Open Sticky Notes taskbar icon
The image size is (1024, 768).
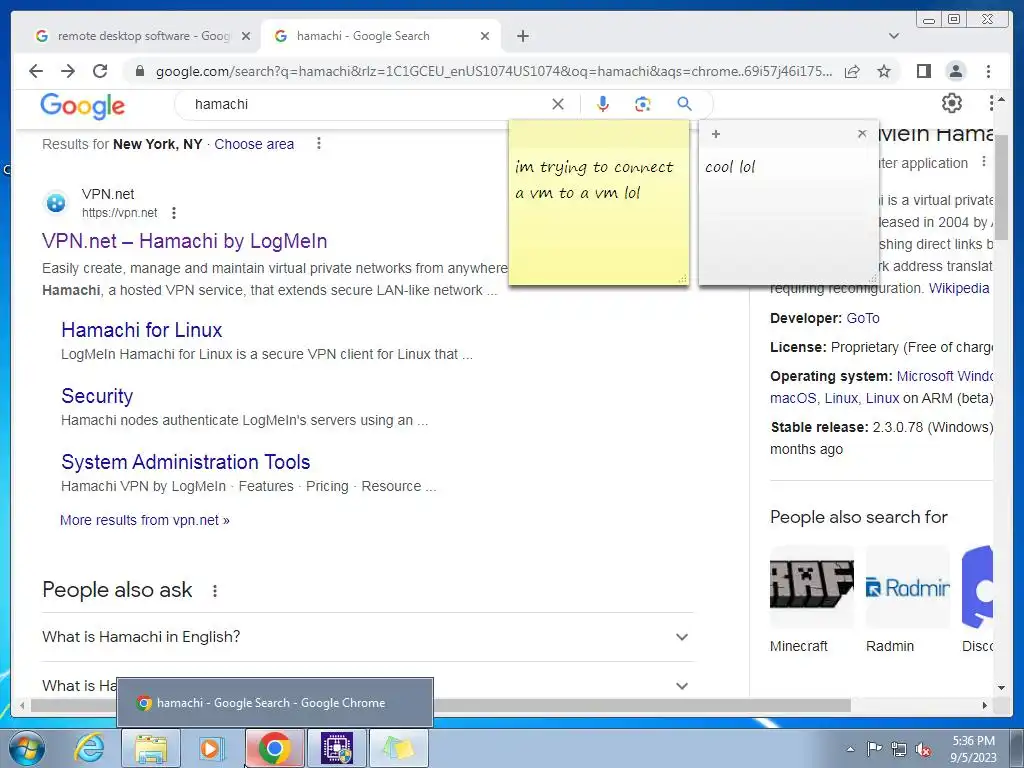click(399, 748)
